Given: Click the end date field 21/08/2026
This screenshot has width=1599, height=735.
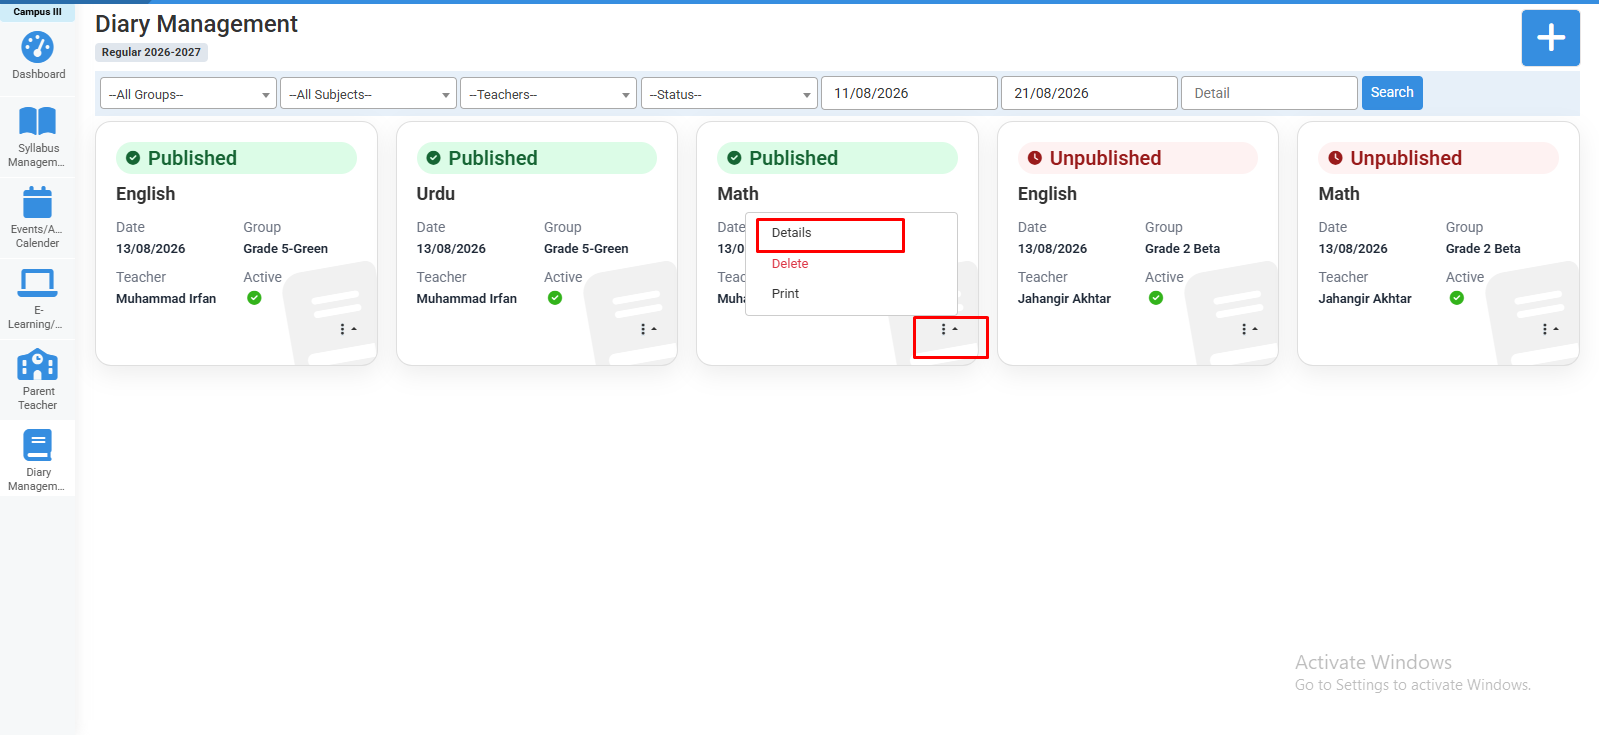Looking at the screenshot, I should coord(1089,93).
